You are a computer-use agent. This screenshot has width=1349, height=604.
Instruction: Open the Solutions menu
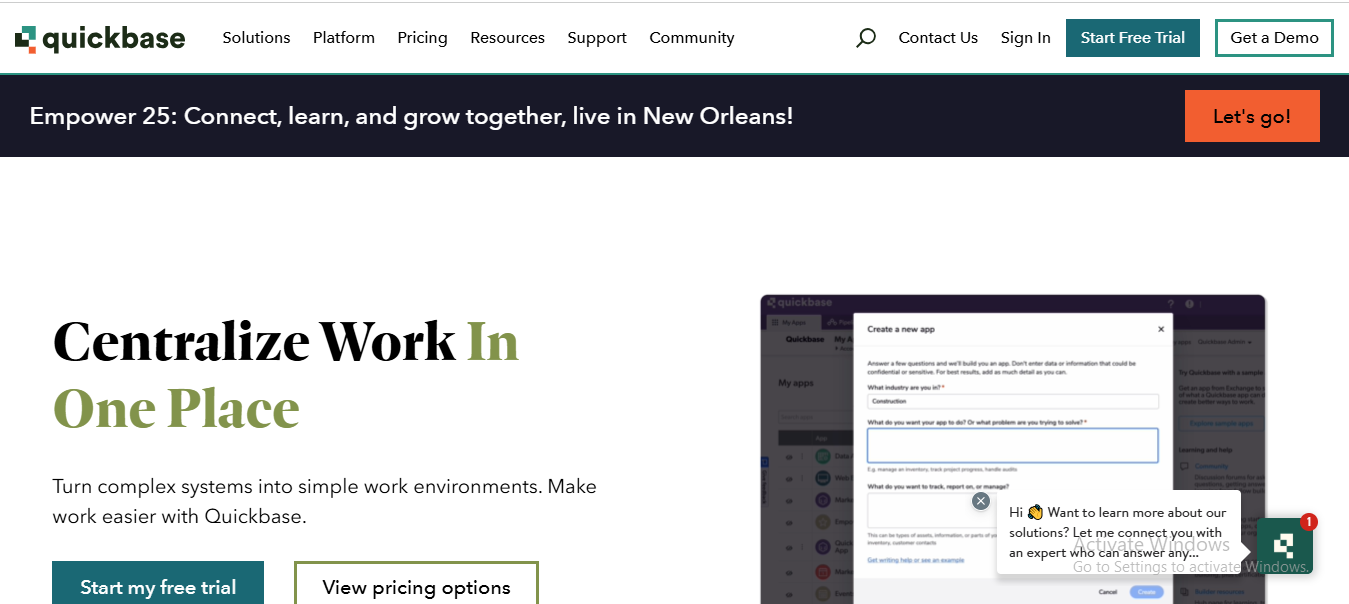coord(256,38)
